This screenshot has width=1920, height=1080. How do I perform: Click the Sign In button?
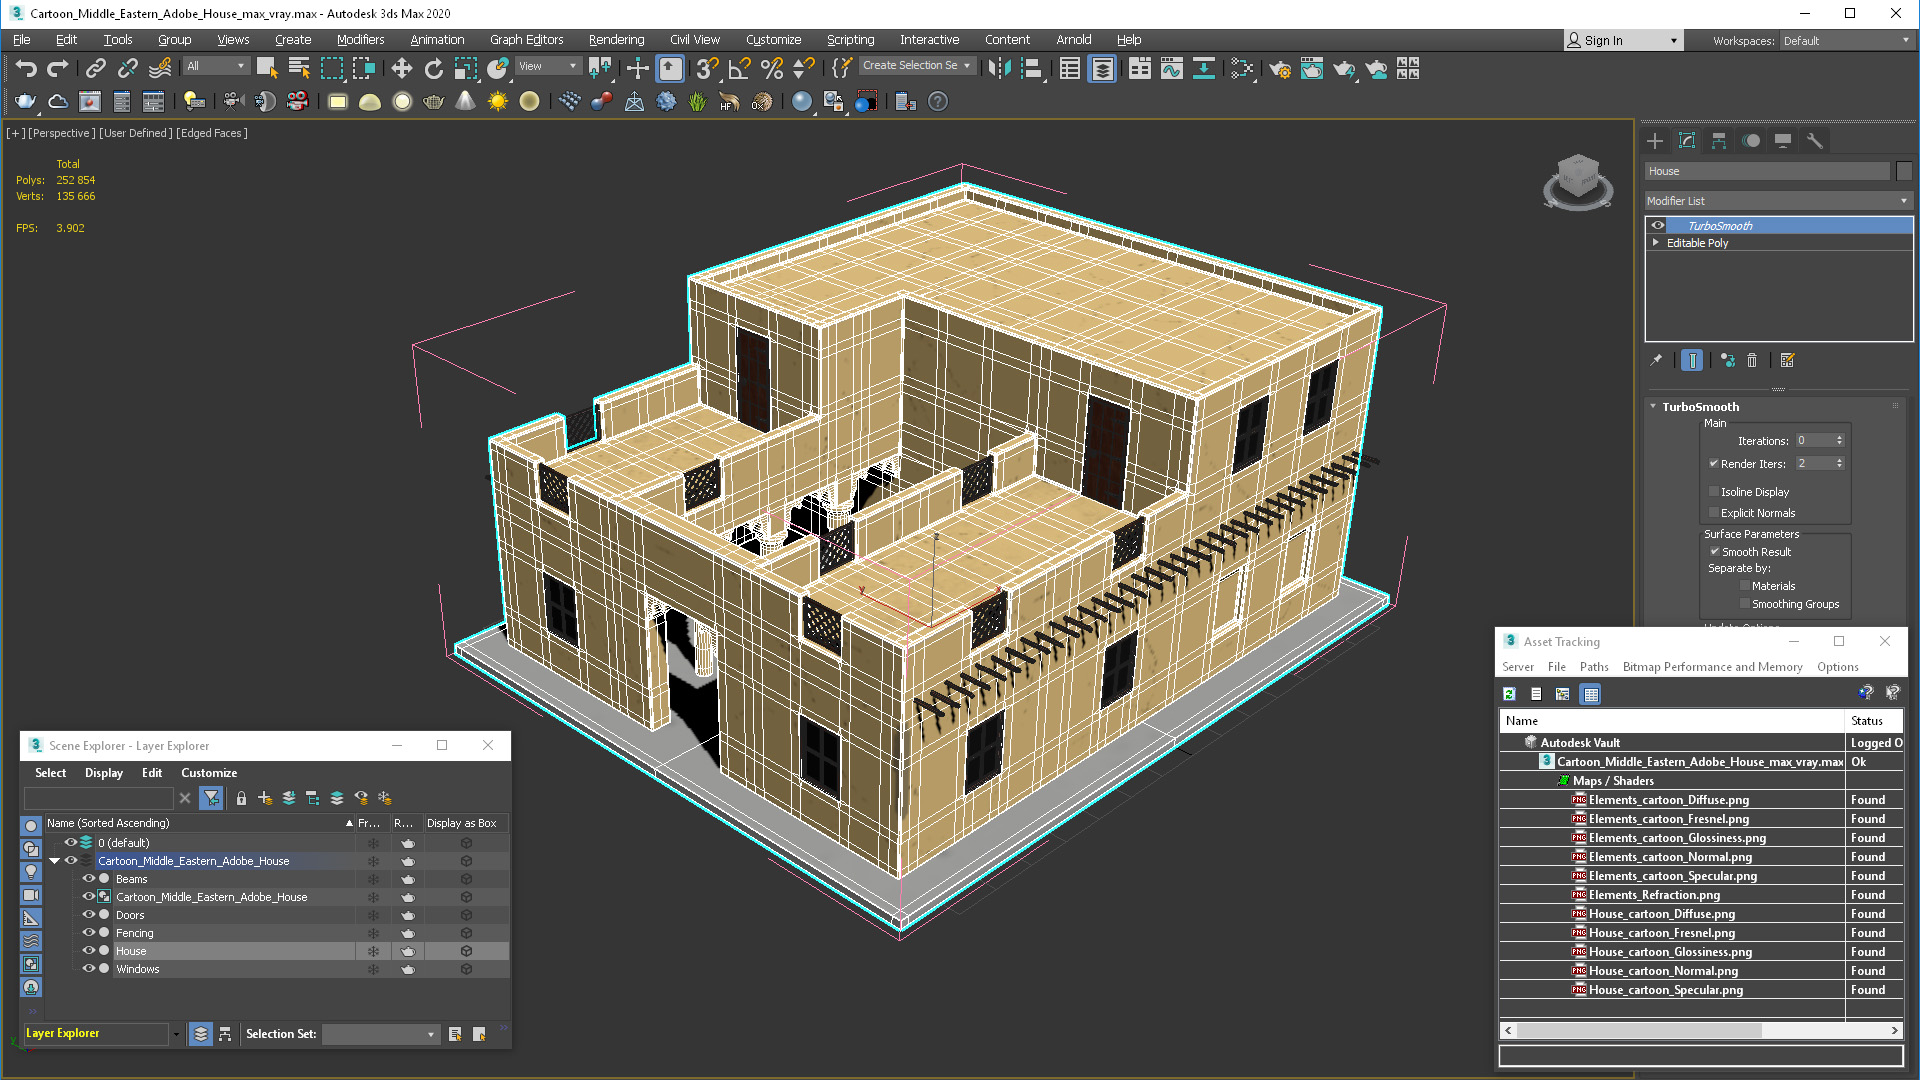[1603, 40]
